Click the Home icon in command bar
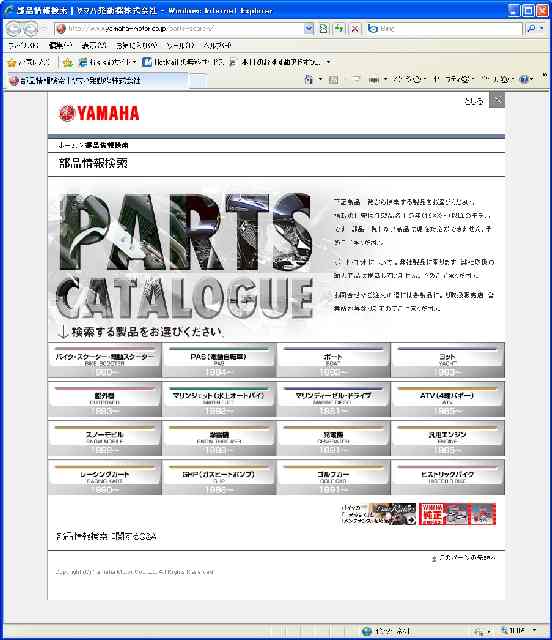This screenshot has height=640, width=552. 309,79
